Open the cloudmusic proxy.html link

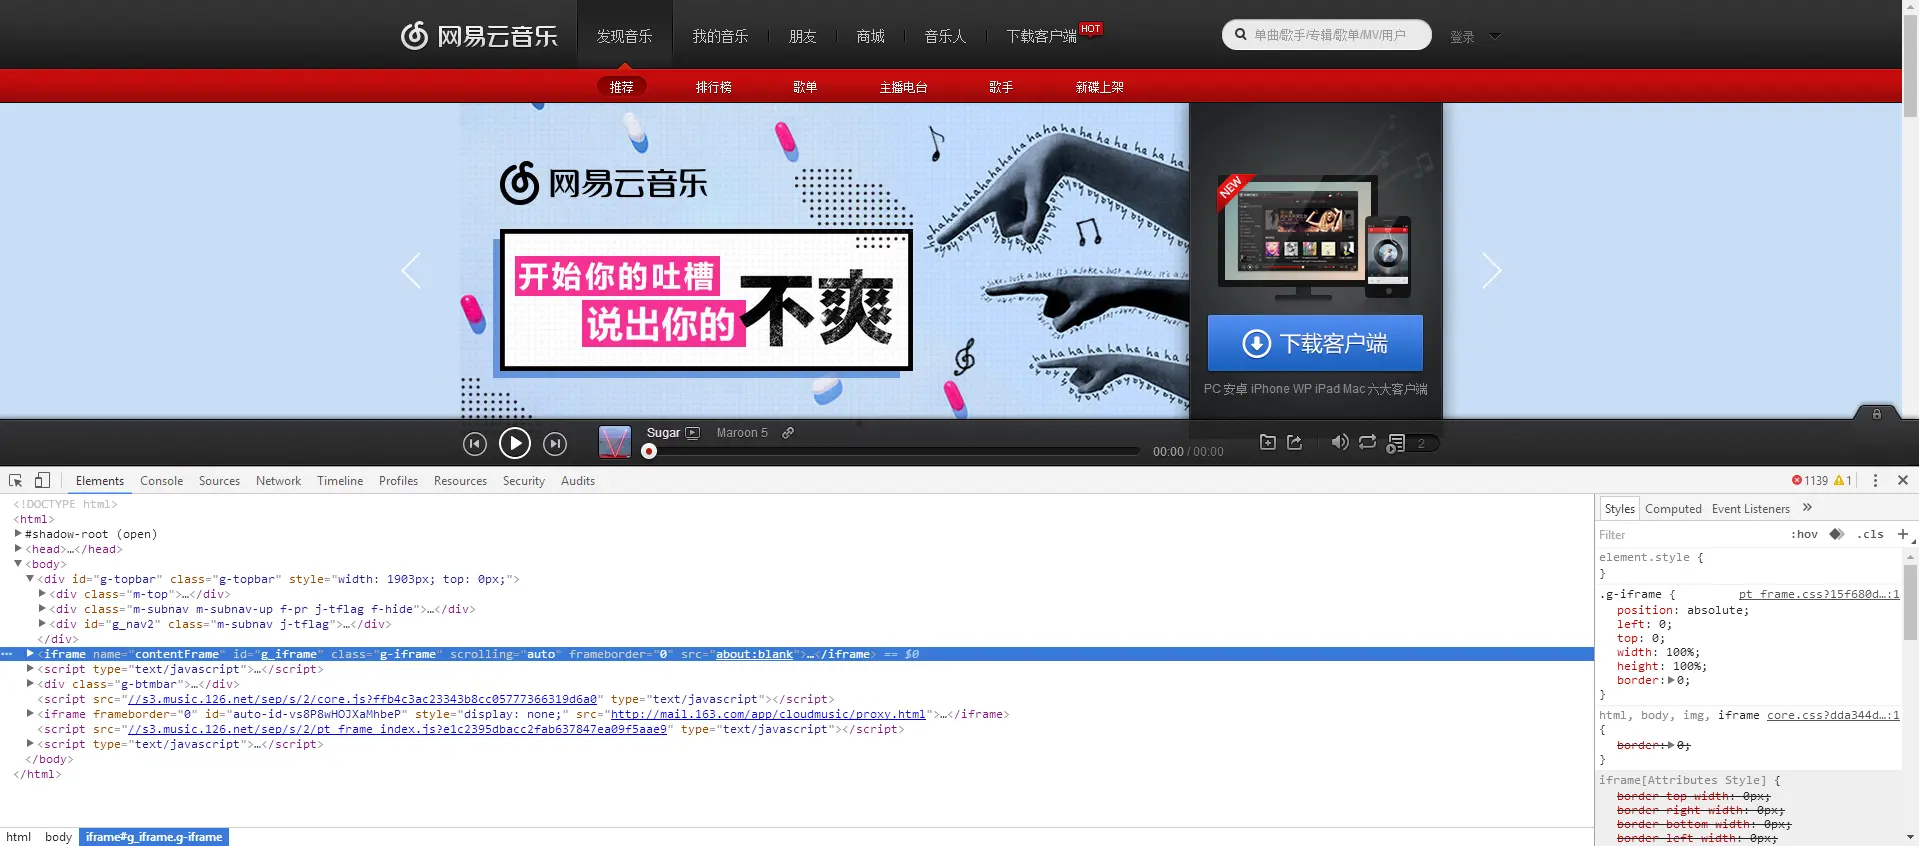(x=768, y=714)
